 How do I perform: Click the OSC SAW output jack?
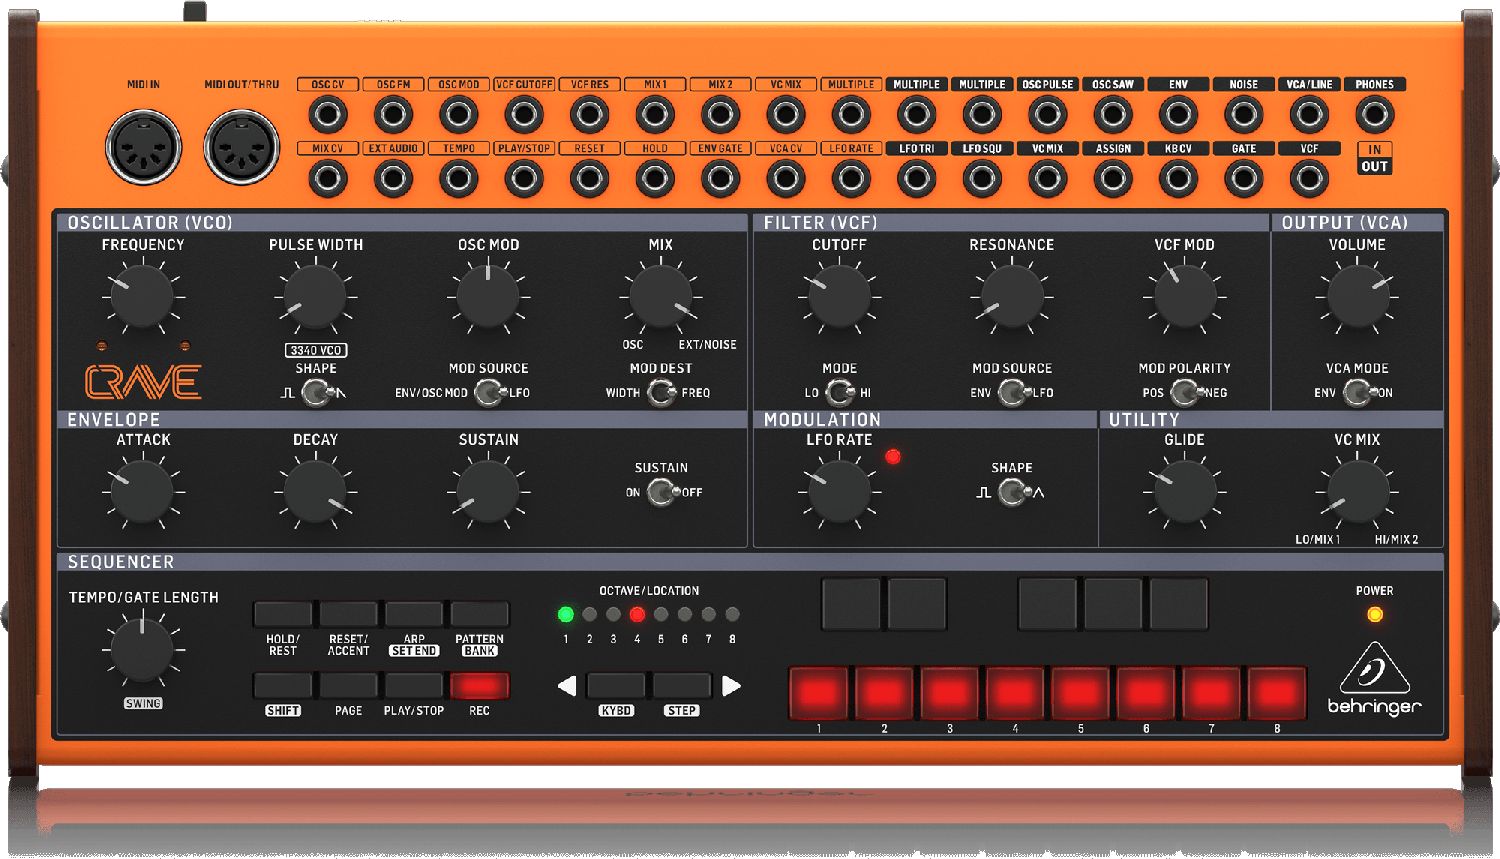click(1113, 115)
